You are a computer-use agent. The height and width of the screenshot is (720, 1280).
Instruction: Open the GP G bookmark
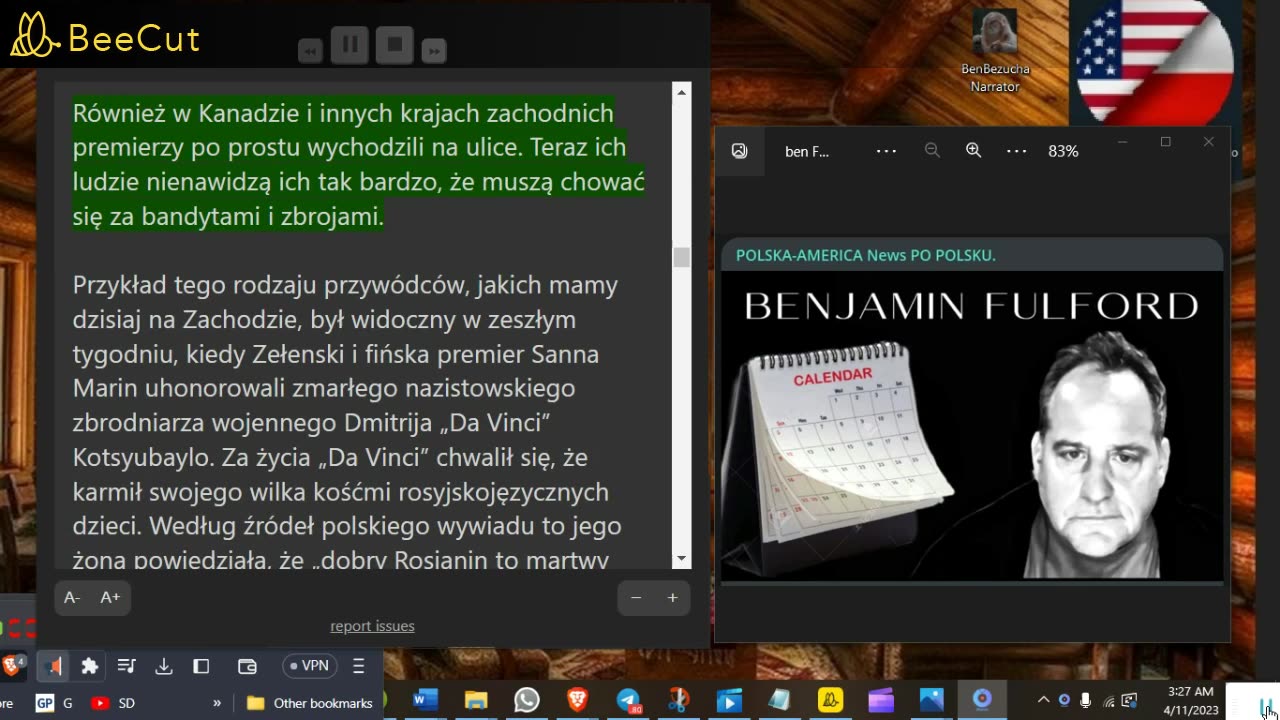(54, 703)
